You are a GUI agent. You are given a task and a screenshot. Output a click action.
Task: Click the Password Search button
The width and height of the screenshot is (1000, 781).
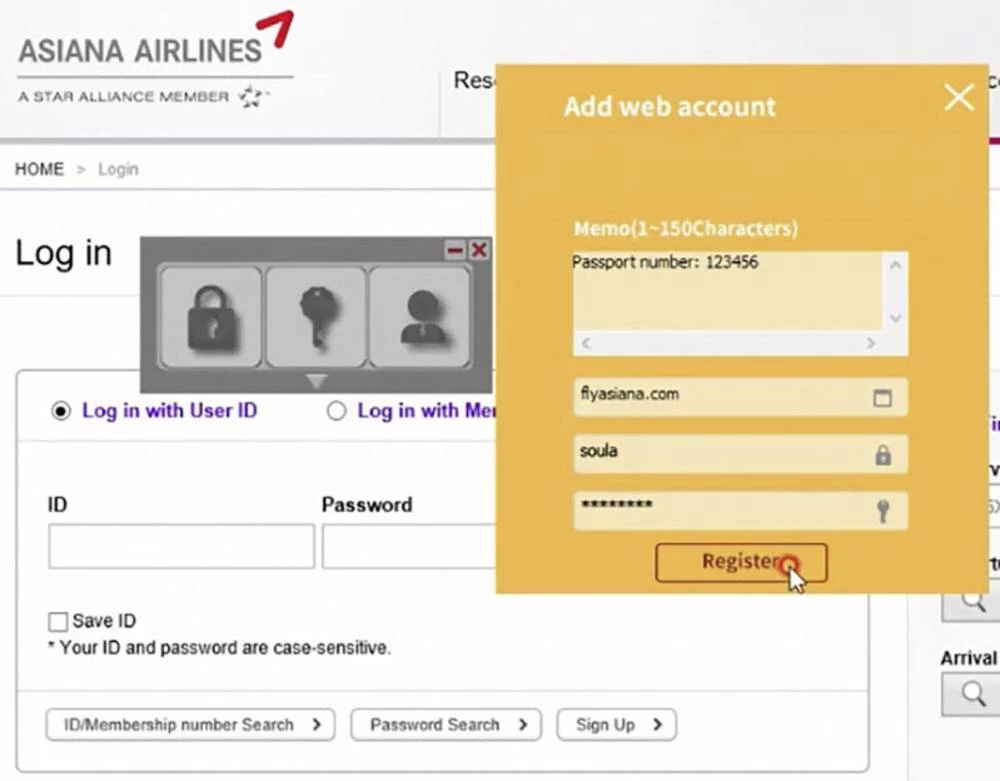pos(445,725)
